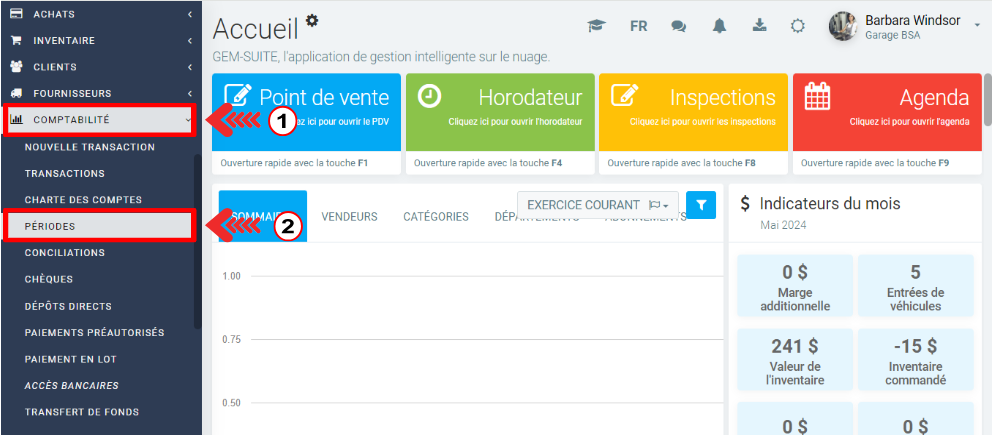Open the red Agenda tile
Image resolution: width=992 pixels, height=435 pixels.
(887, 110)
